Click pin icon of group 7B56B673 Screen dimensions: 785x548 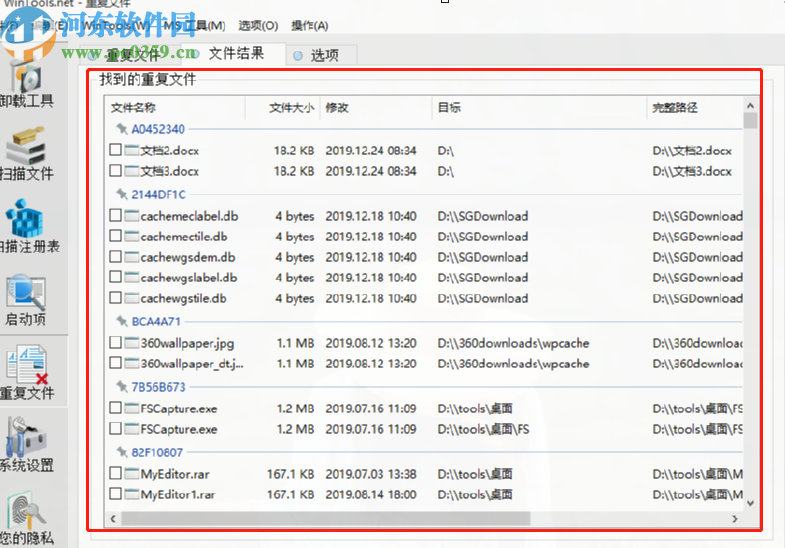point(122,387)
